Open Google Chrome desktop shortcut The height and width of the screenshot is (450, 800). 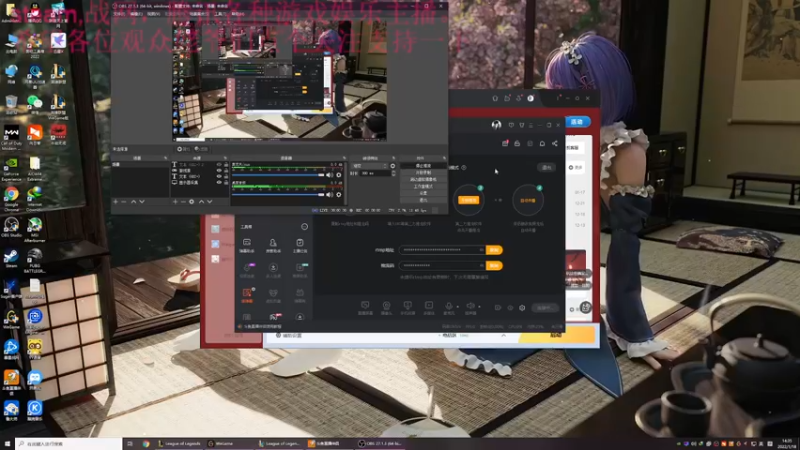click(11, 196)
